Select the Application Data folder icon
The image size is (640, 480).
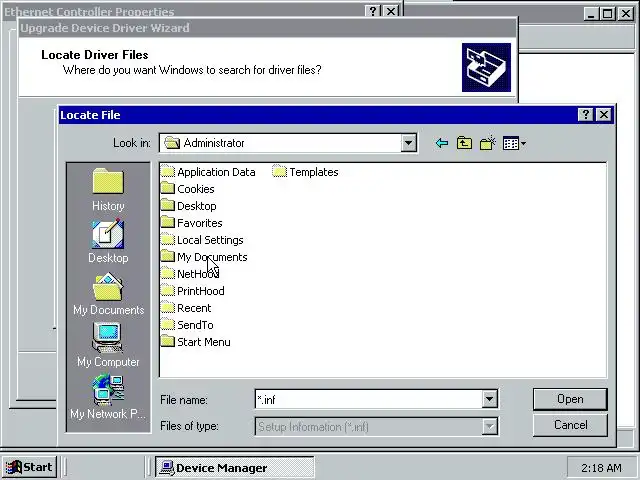pos(167,171)
